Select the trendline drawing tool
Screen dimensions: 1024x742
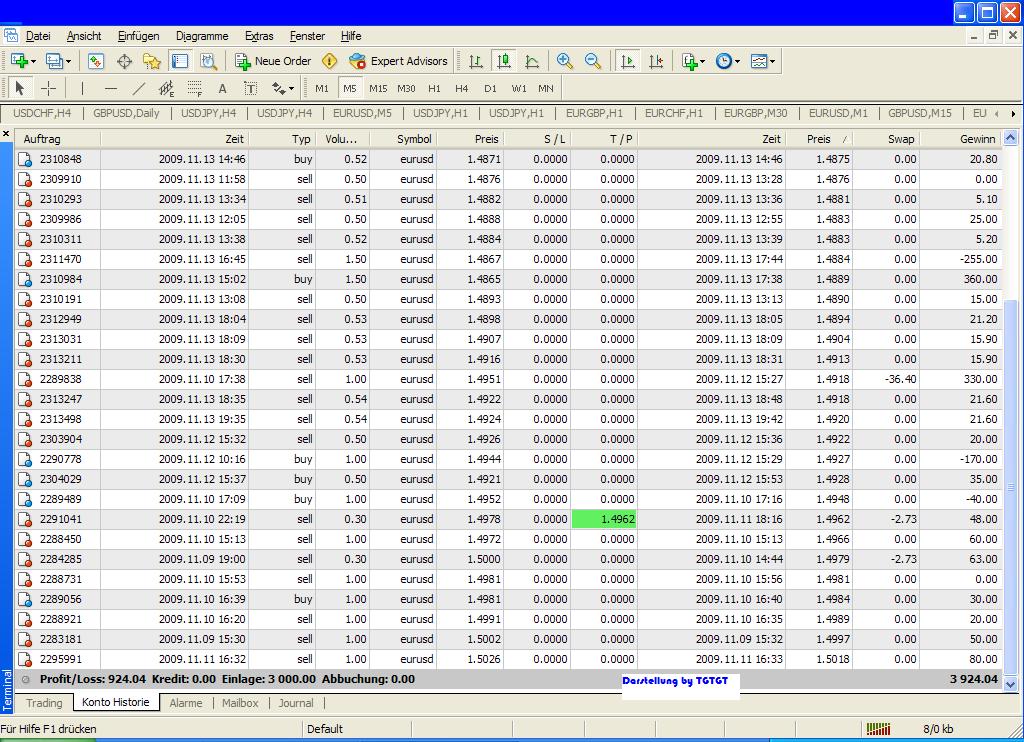[x=139, y=88]
